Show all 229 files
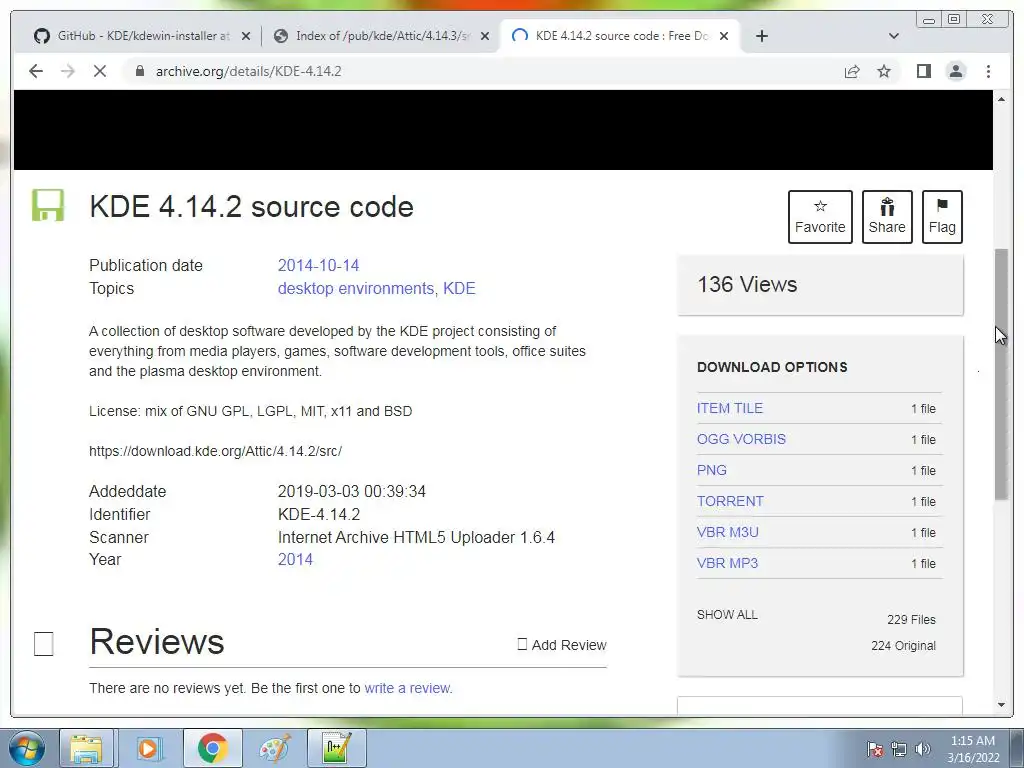 point(727,615)
